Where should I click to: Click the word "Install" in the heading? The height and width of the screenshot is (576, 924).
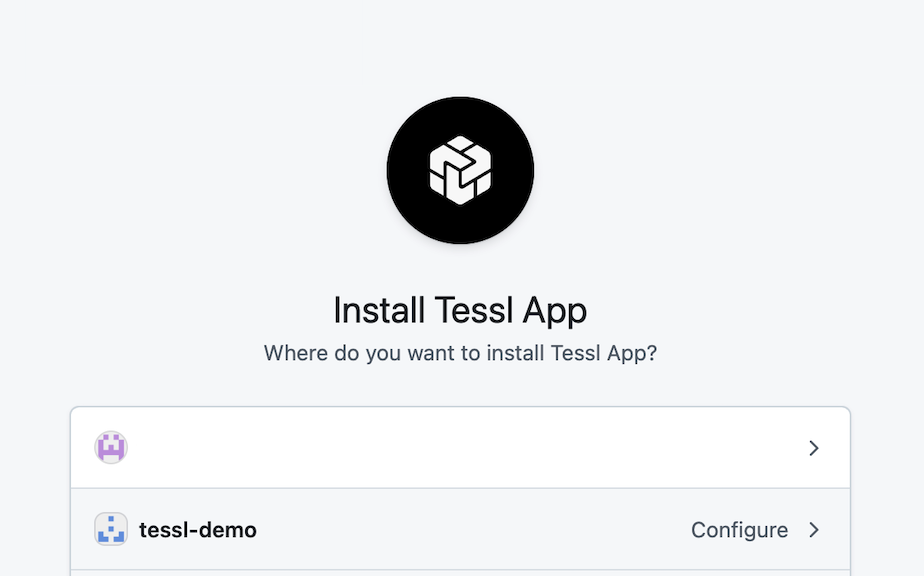379,310
